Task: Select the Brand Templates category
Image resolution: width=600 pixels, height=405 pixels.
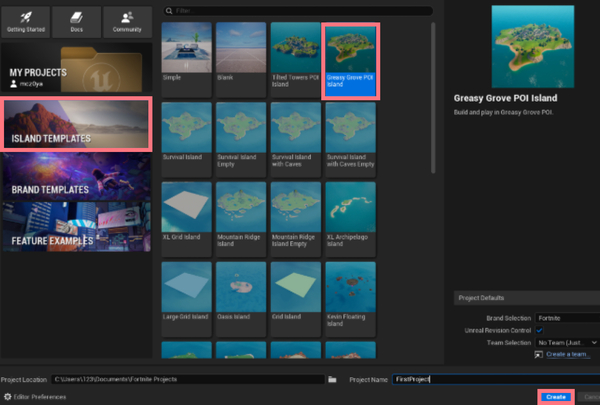Action: click(76, 176)
